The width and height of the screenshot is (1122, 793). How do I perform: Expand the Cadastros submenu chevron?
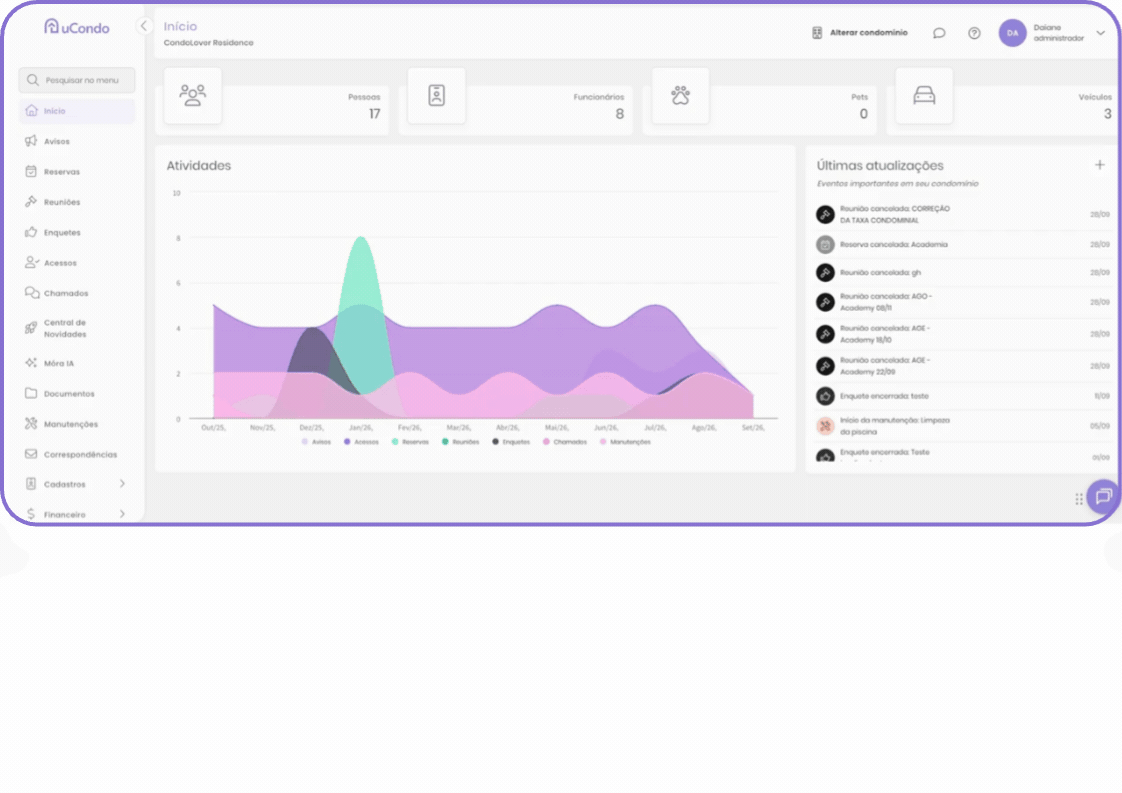pyautogui.click(x=122, y=484)
